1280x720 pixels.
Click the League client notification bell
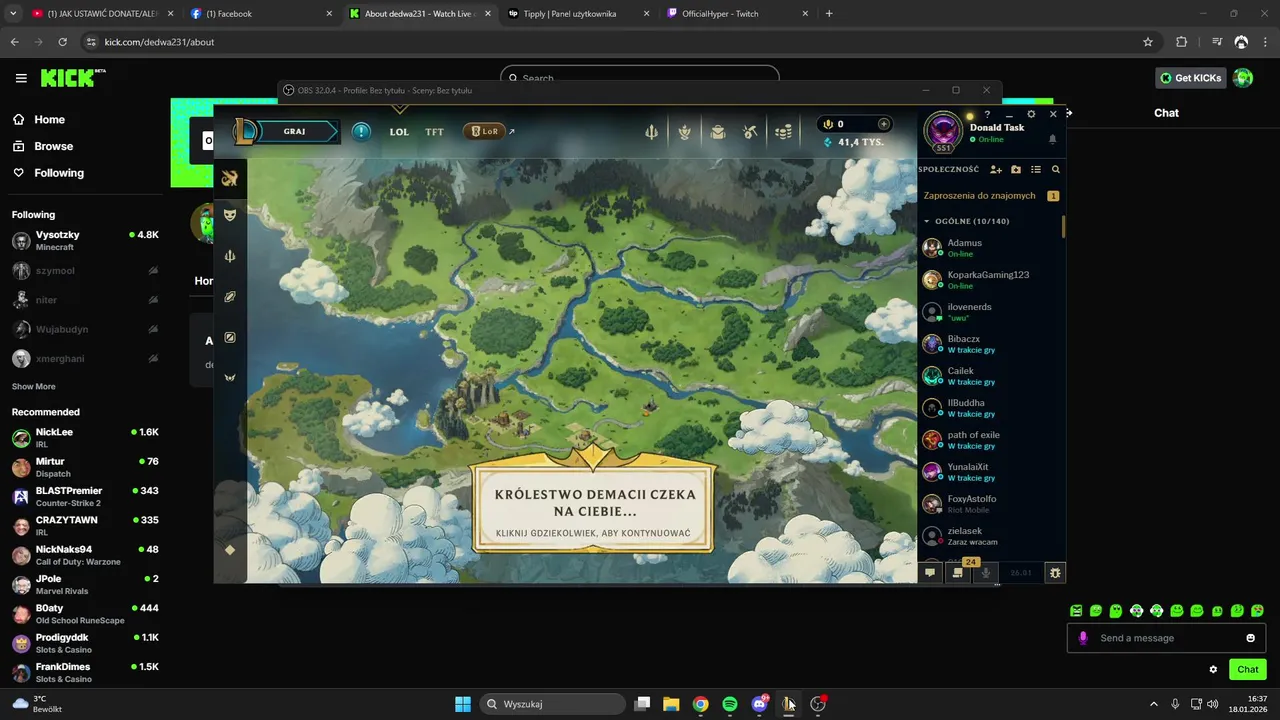1052,139
